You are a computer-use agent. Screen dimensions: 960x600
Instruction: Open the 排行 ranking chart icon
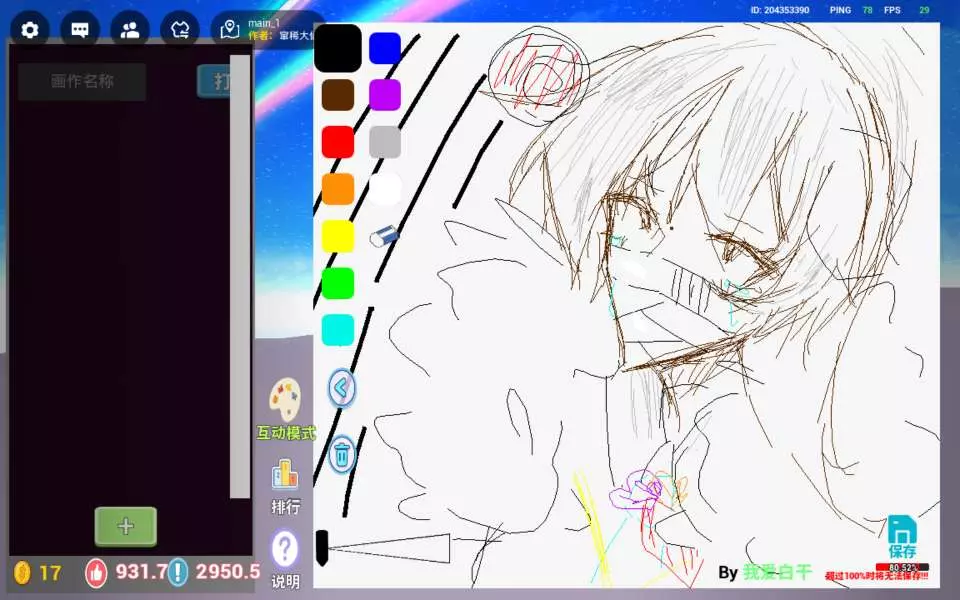(285, 474)
